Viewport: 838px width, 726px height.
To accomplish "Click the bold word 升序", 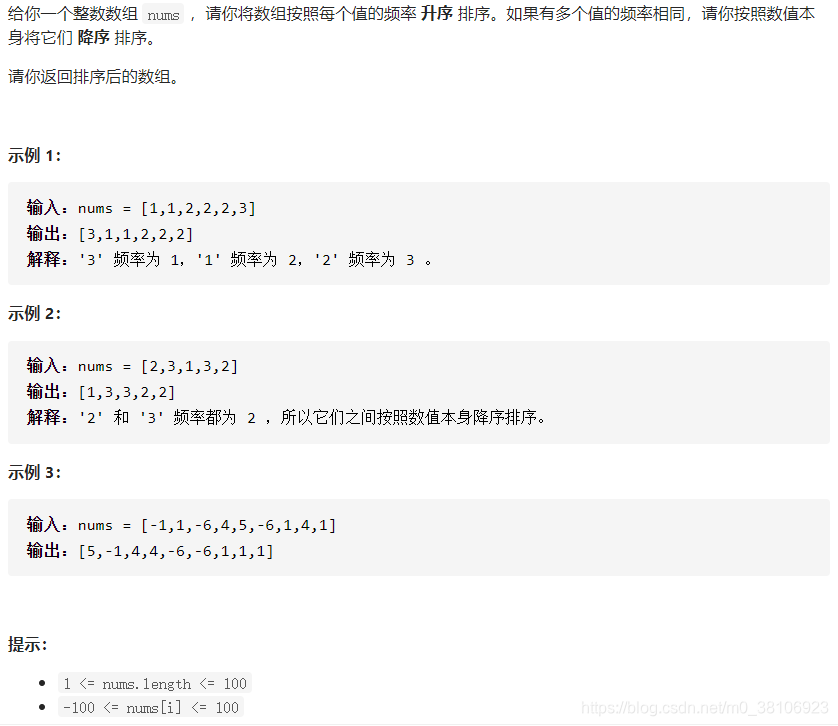I will point(437,13).
